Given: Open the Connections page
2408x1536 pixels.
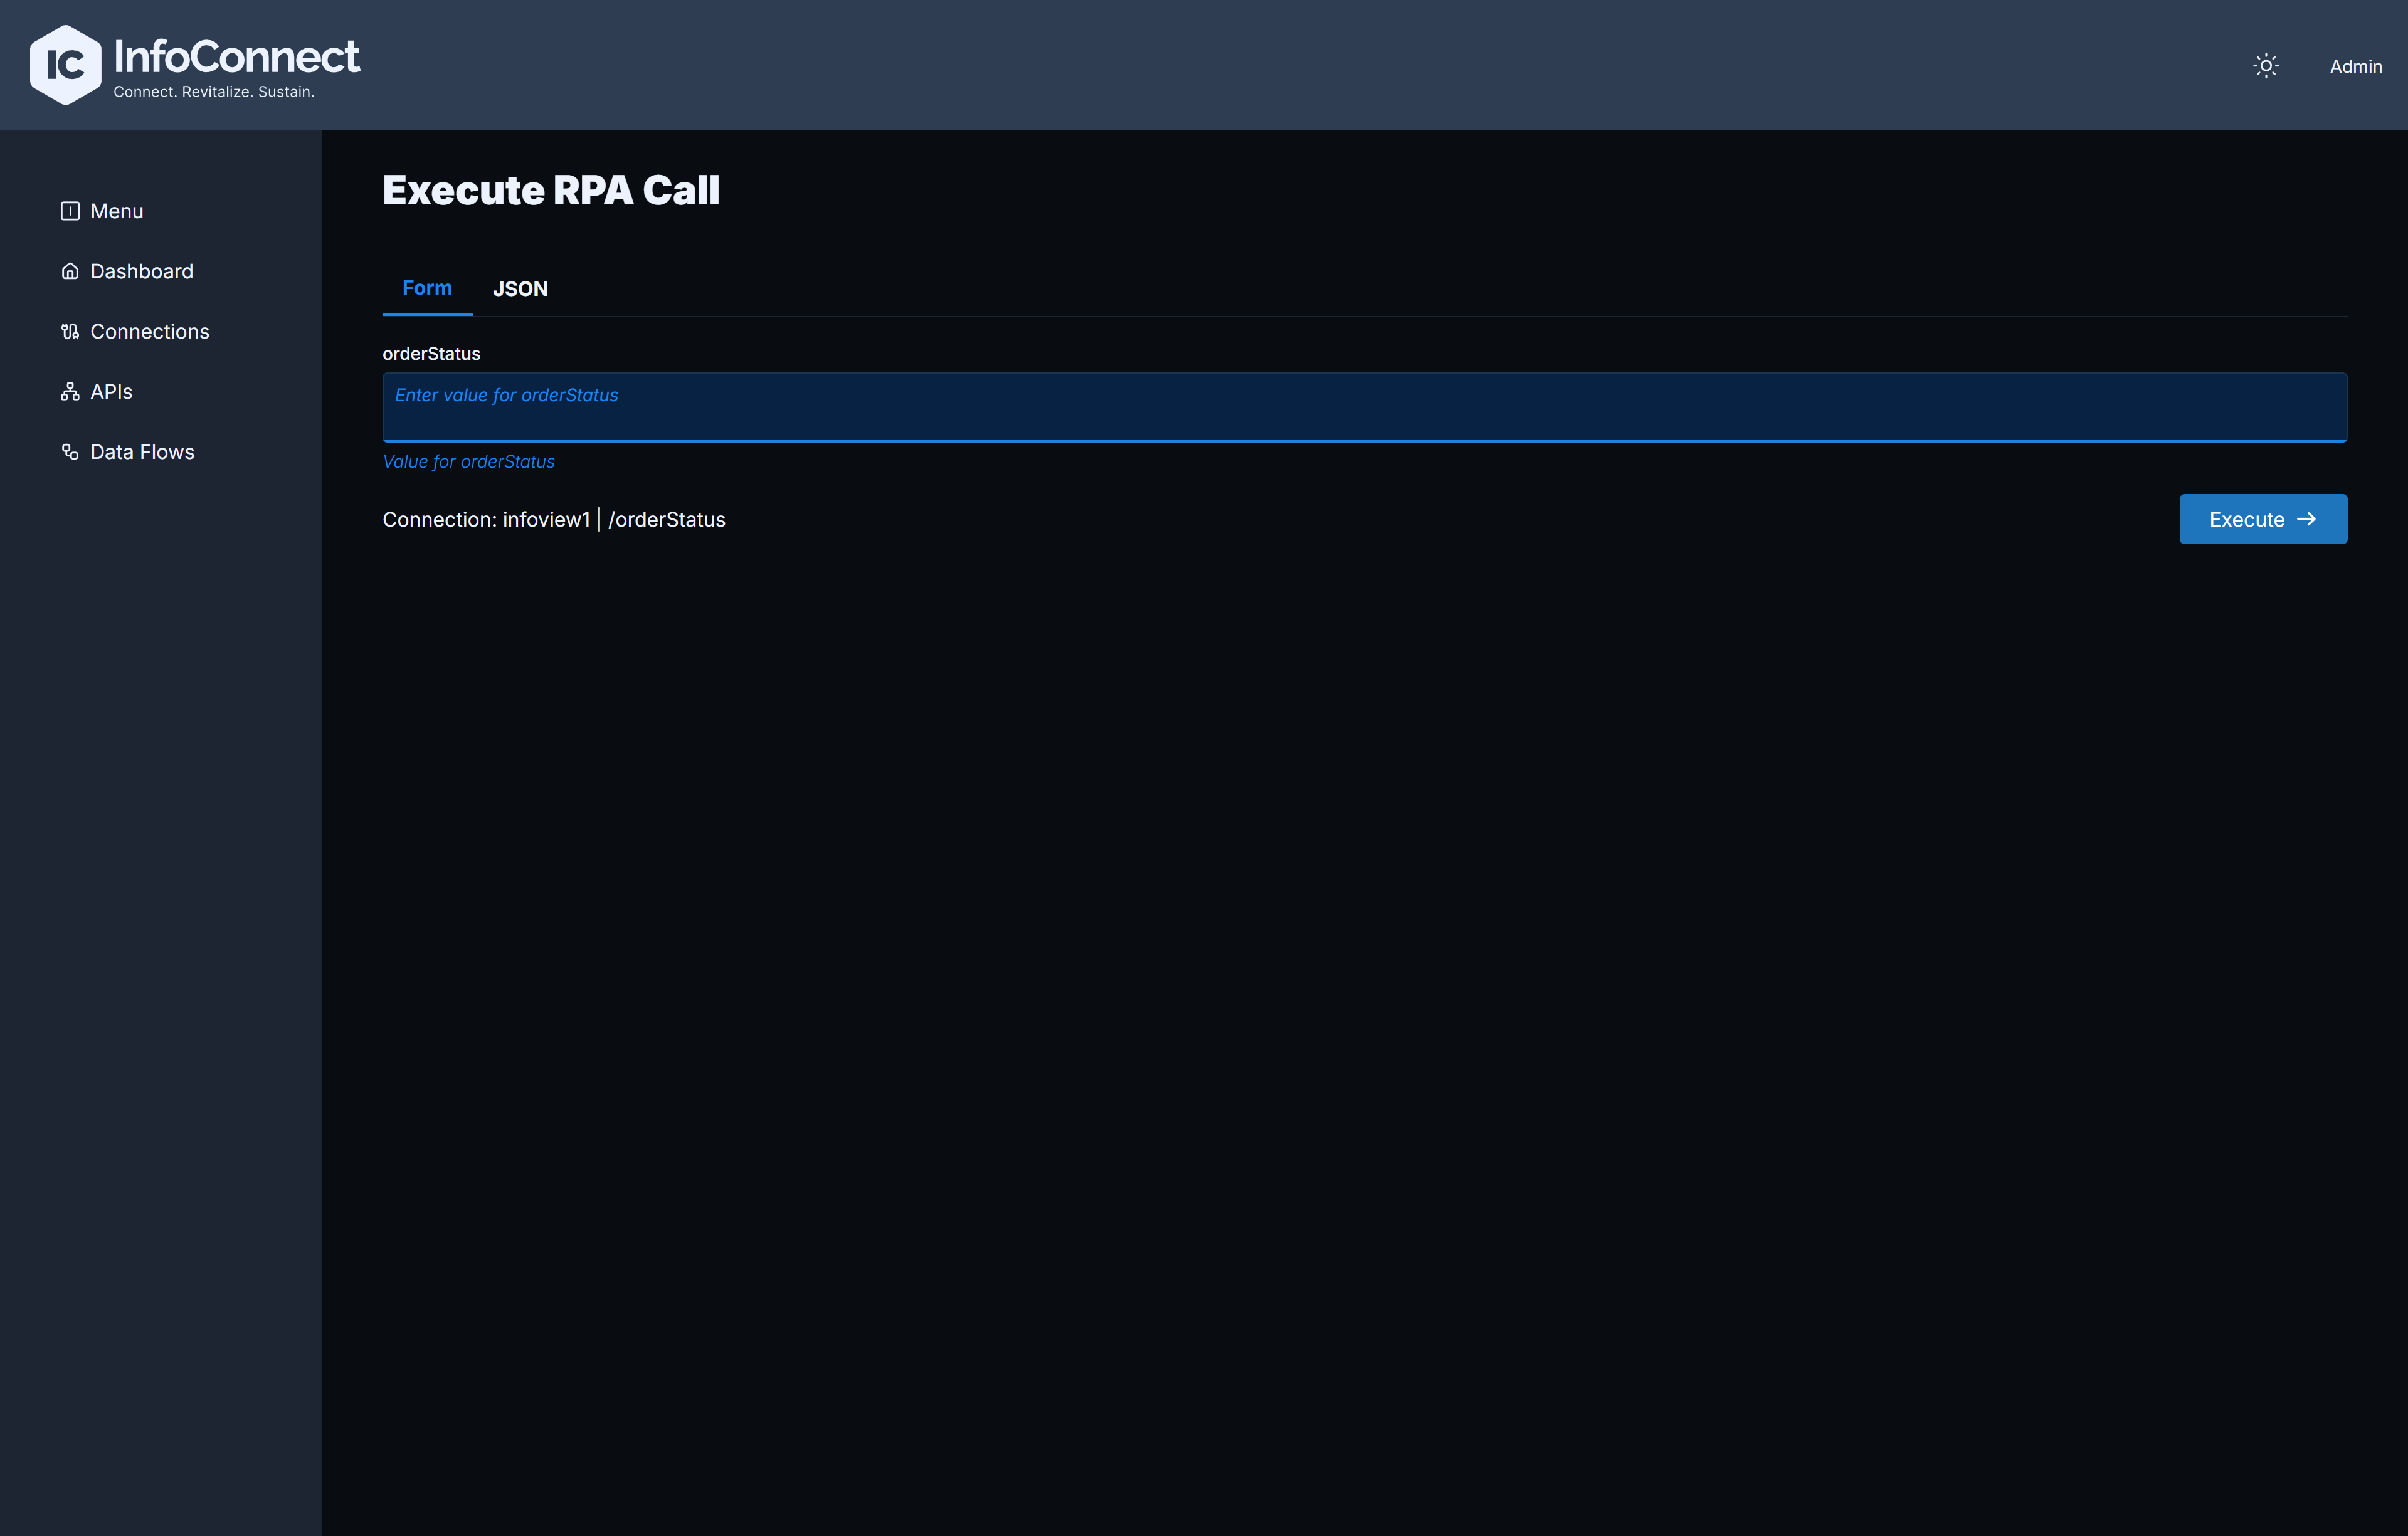Looking at the screenshot, I should point(150,331).
